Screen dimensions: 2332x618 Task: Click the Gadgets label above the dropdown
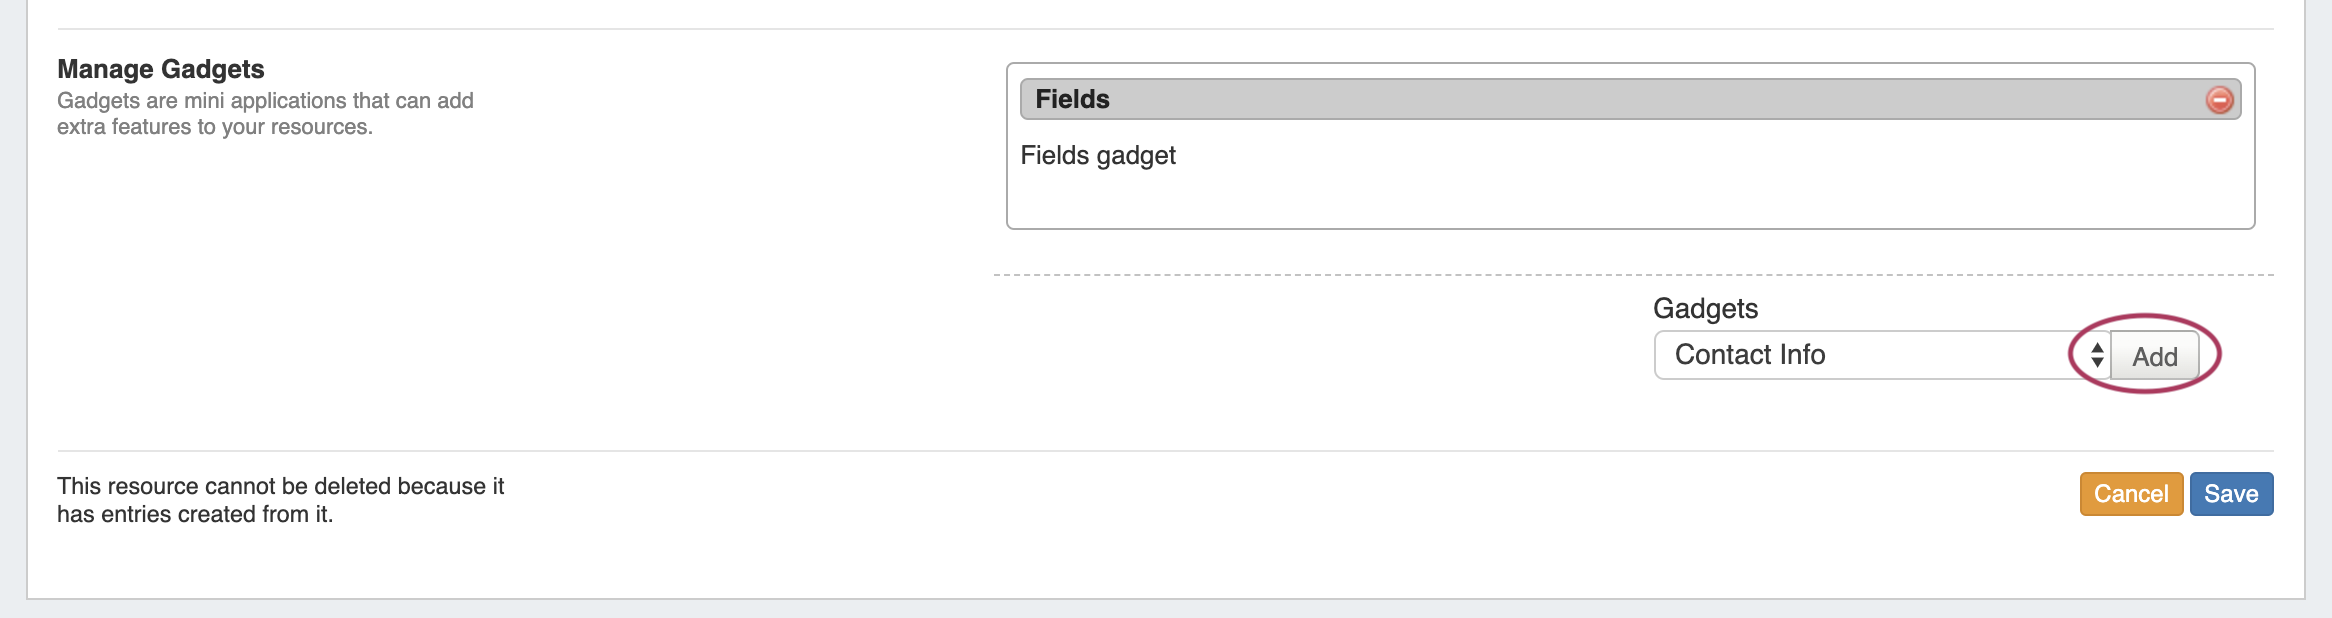(x=1705, y=309)
